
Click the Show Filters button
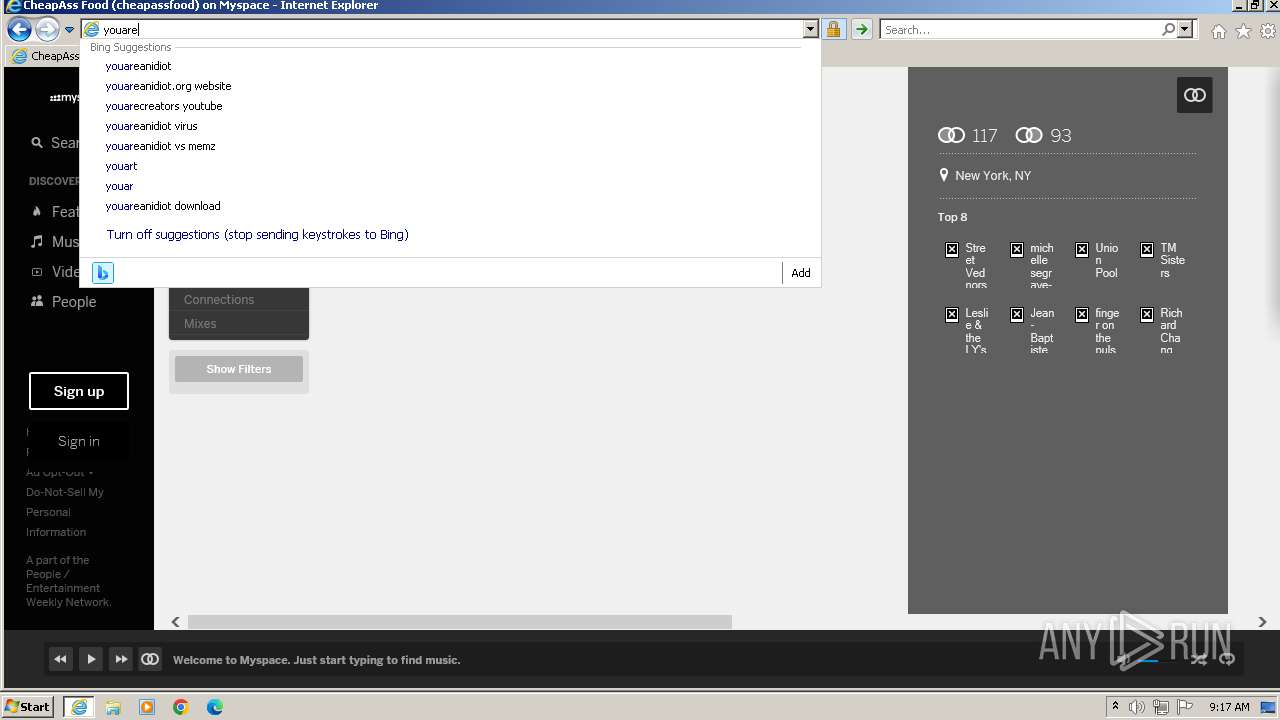[x=239, y=369]
